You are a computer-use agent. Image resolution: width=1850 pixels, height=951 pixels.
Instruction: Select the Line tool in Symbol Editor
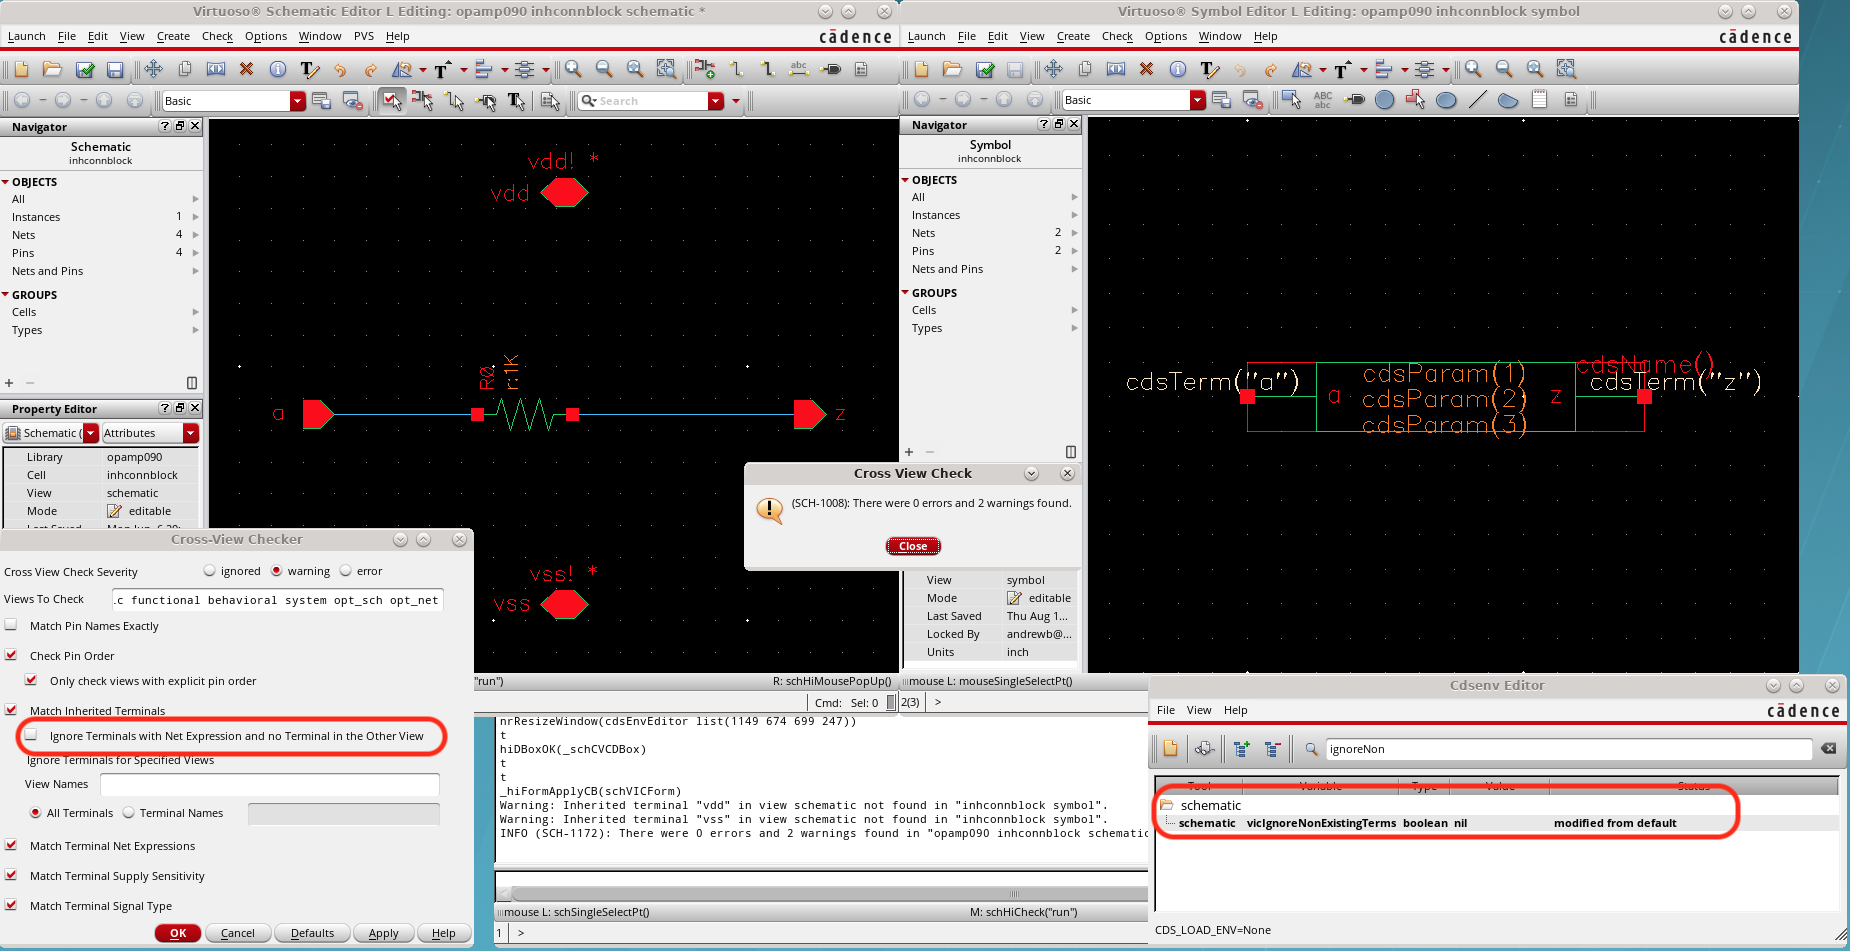tap(1477, 100)
